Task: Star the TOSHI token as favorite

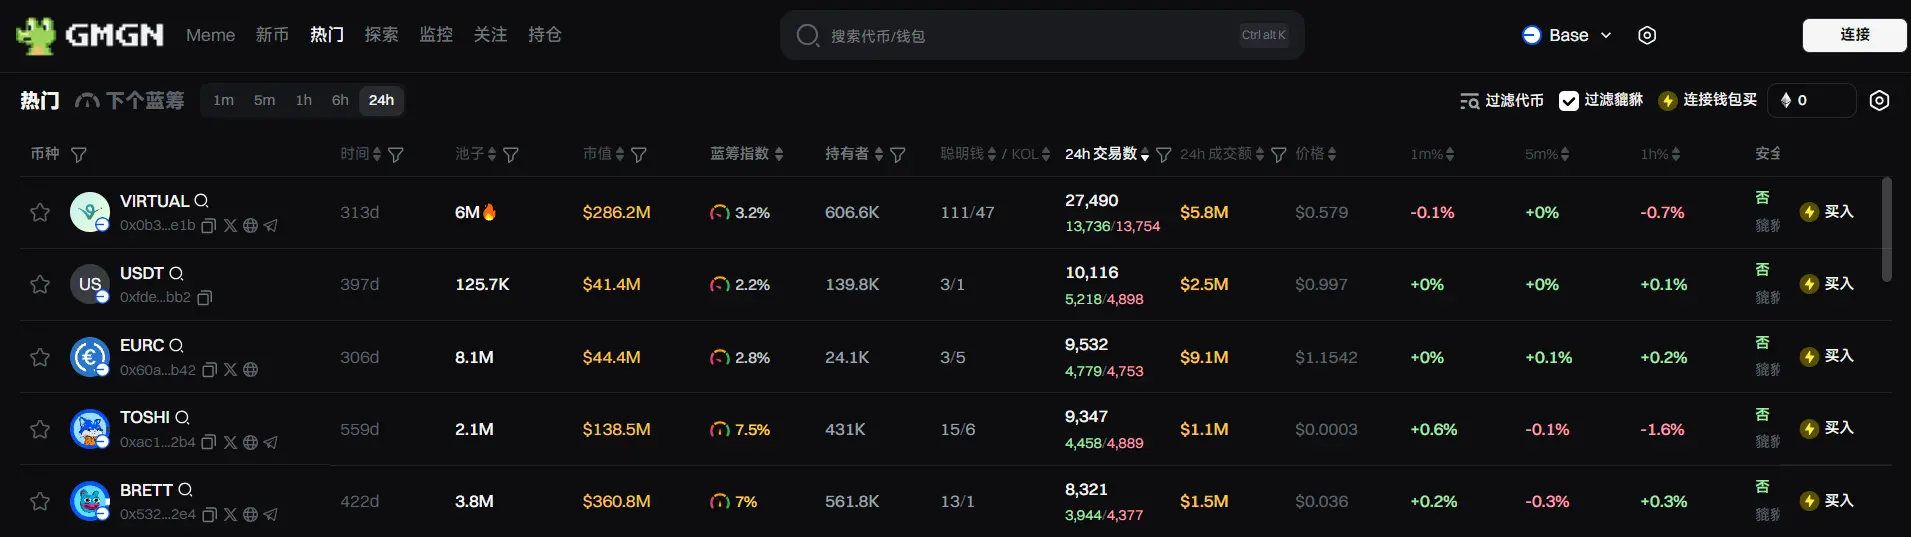Action: pyautogui.click(x=40, y=429)
